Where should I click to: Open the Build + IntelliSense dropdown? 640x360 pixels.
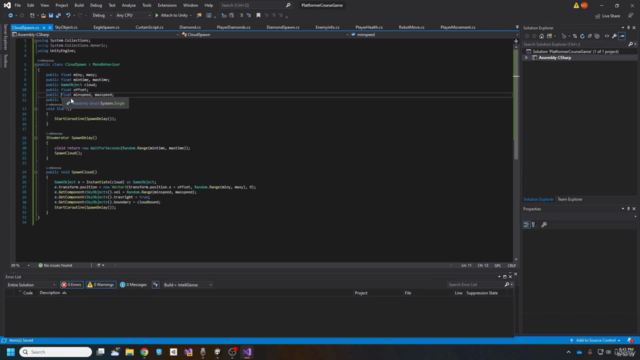(x=187, y=285)
